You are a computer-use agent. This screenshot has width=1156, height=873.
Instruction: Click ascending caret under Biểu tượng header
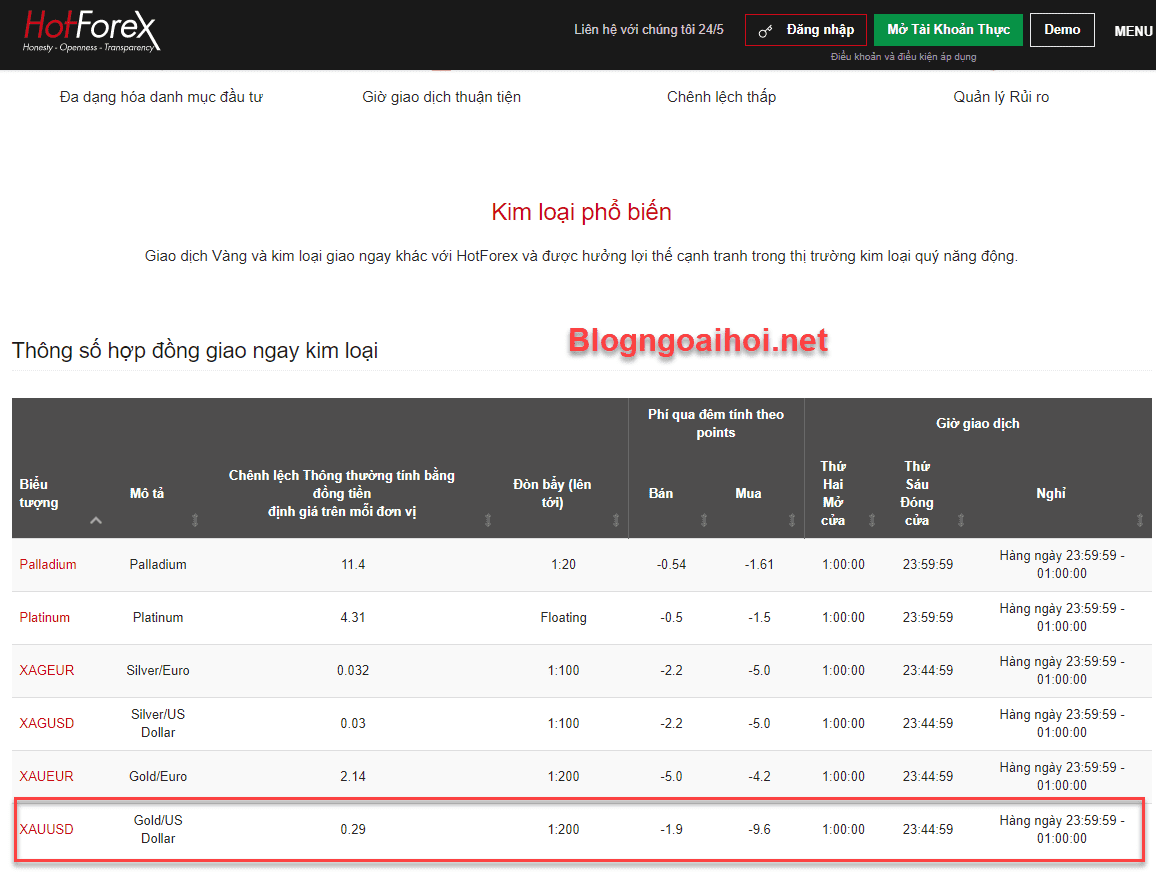[97, 520]
